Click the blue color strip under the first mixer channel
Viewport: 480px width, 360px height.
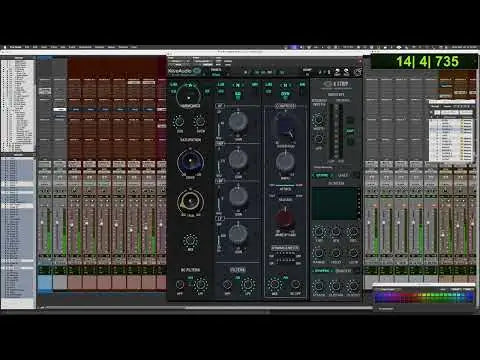point(45,282)
